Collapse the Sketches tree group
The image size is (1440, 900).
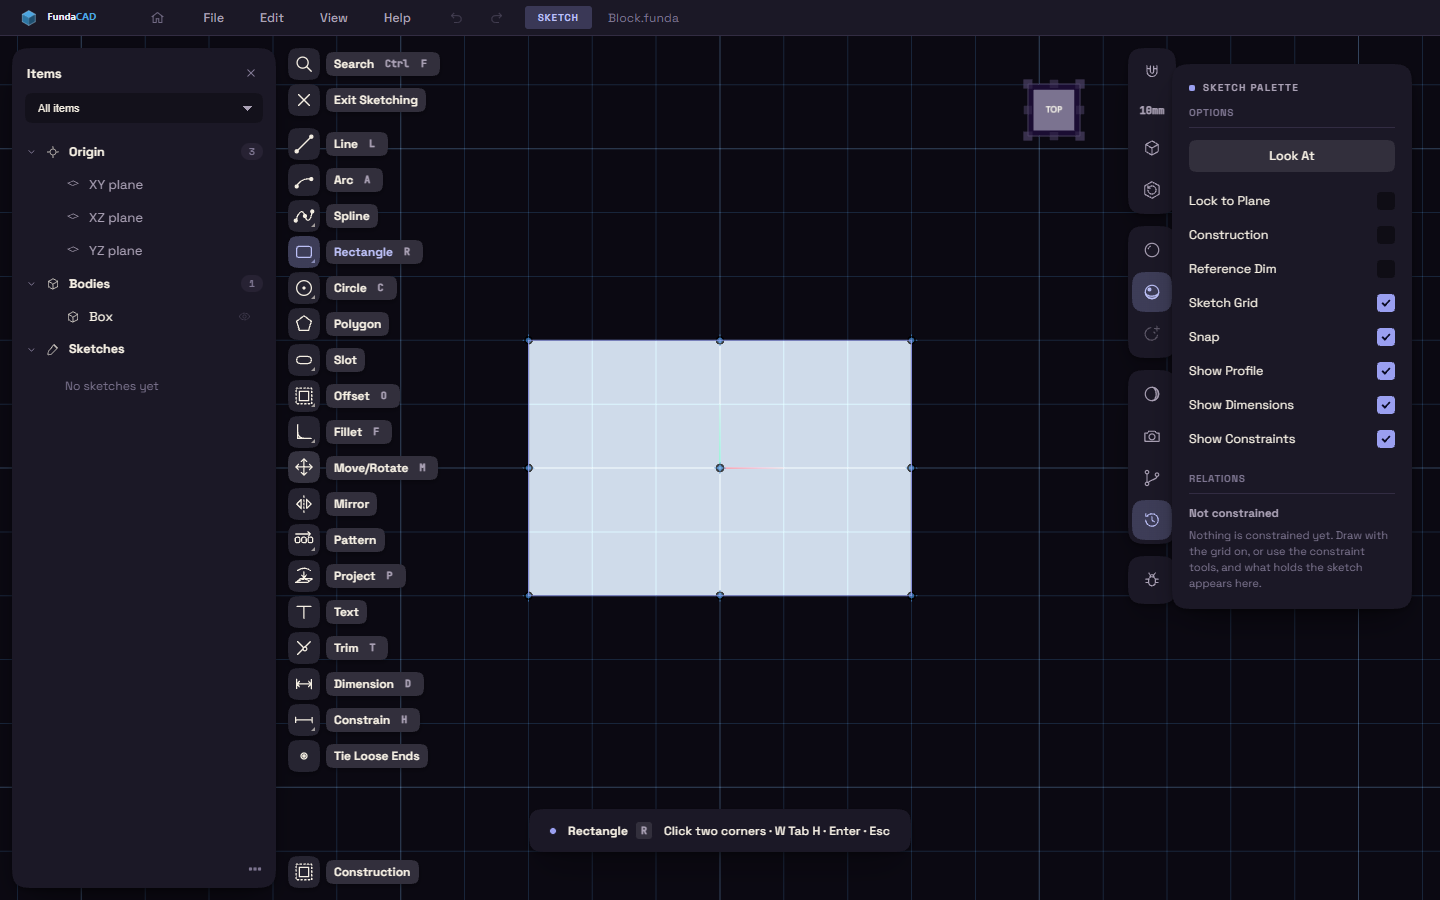31,349
